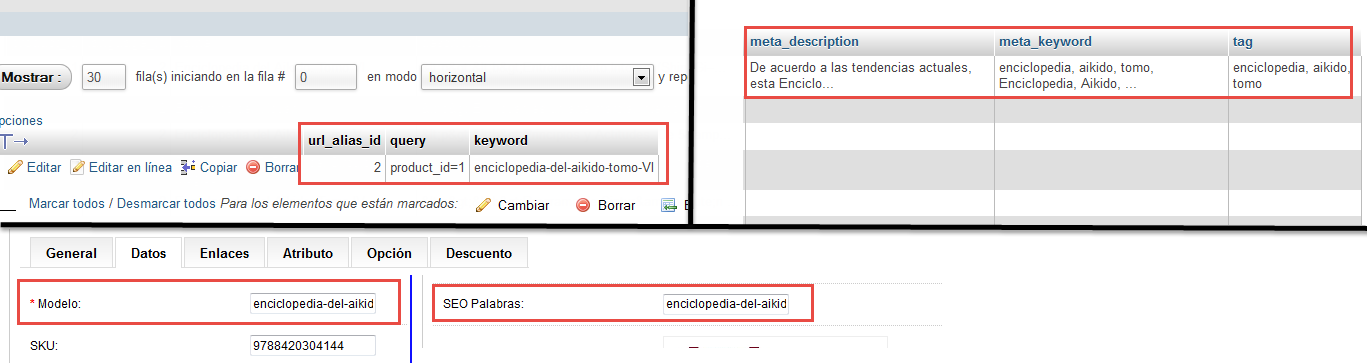Screen dimensions: 1367x363
Task: Open the Editar link for the row
Action: click(x=43, y=167)
